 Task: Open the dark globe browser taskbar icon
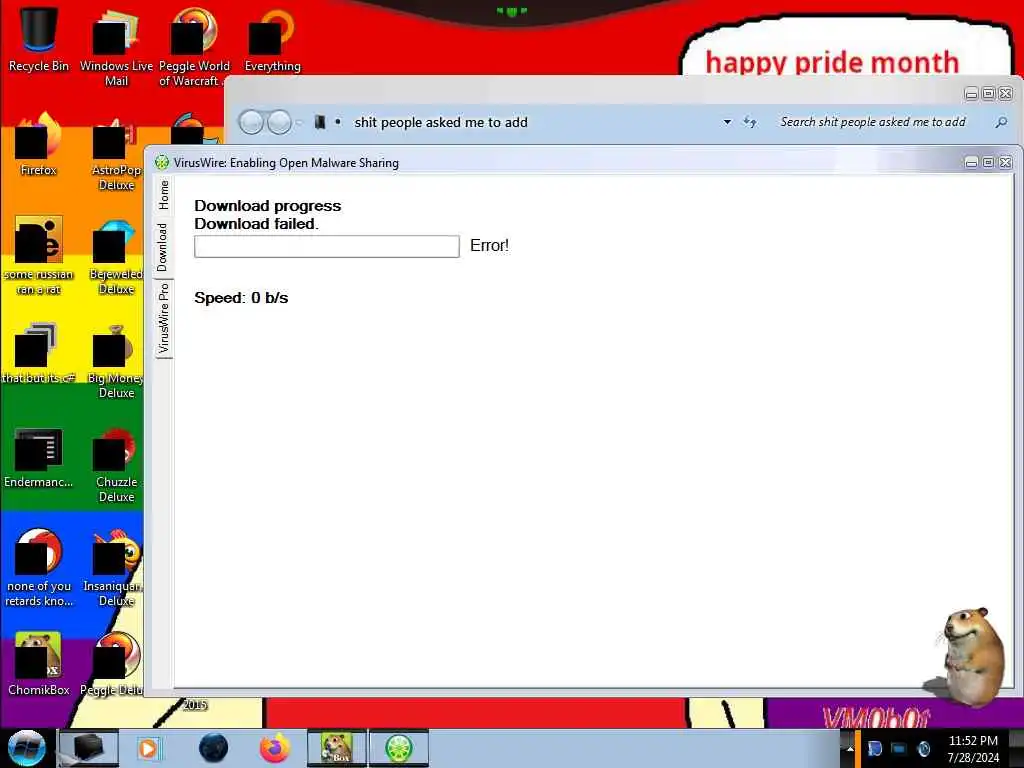click(214, 748)
